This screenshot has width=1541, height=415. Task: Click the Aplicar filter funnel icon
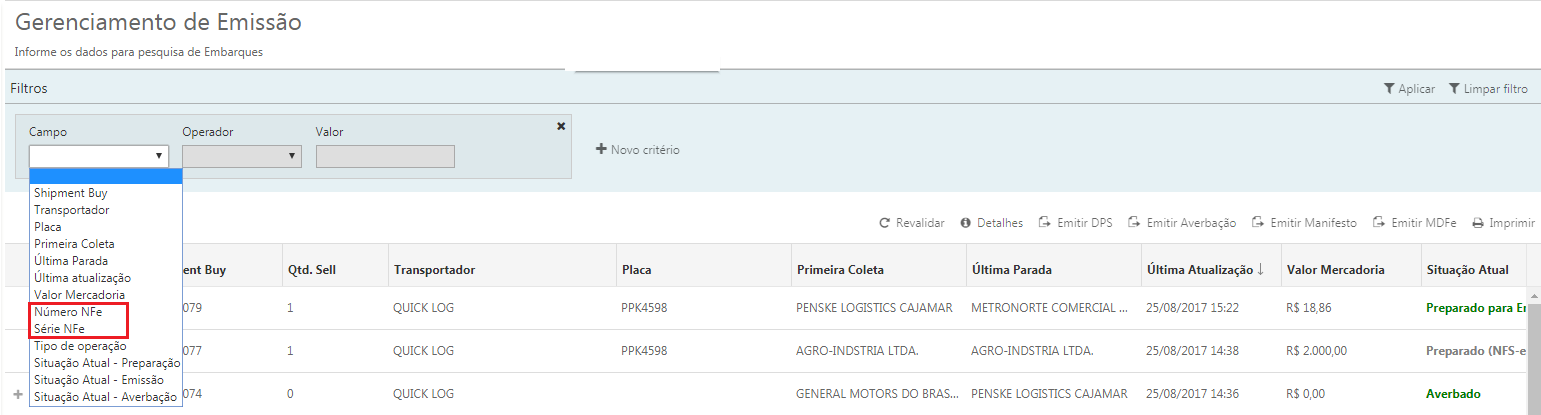point(1389,89)
